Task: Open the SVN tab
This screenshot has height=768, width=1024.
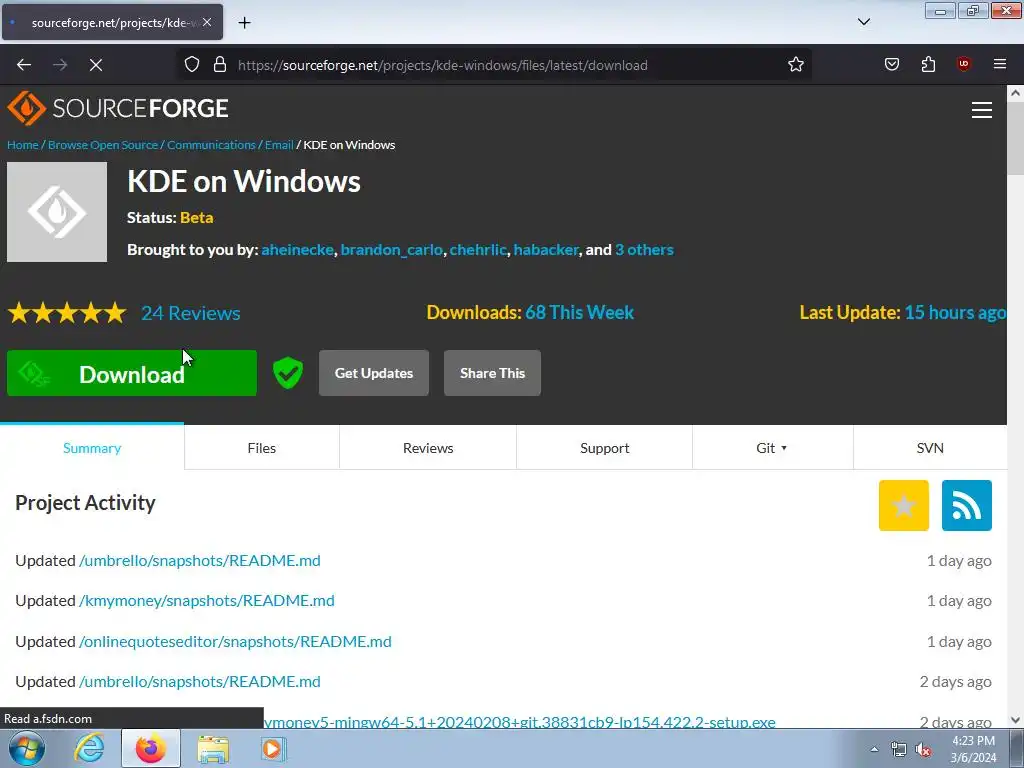Action: click(x=930, y=447)
